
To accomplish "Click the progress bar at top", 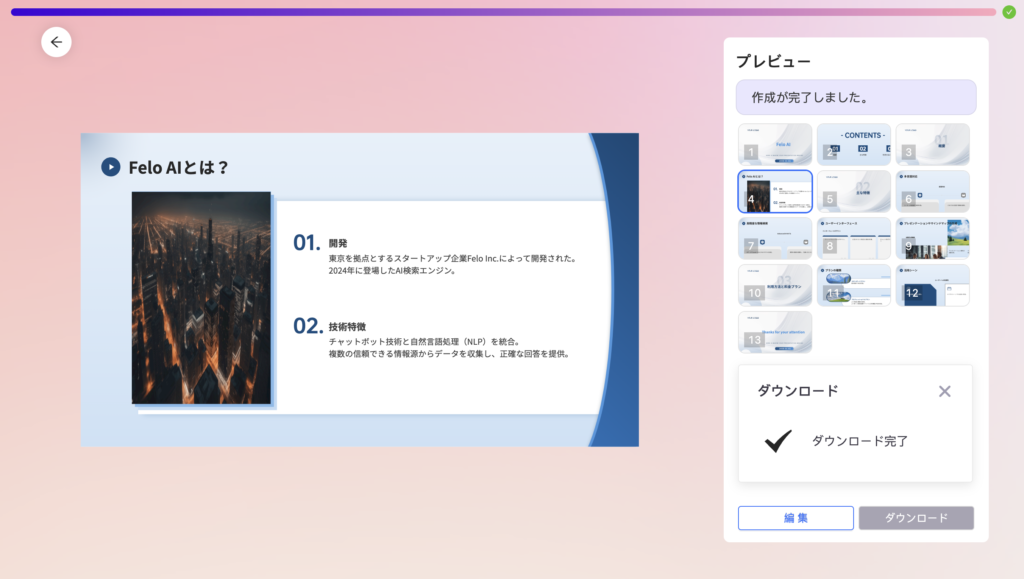I will 504,12.
